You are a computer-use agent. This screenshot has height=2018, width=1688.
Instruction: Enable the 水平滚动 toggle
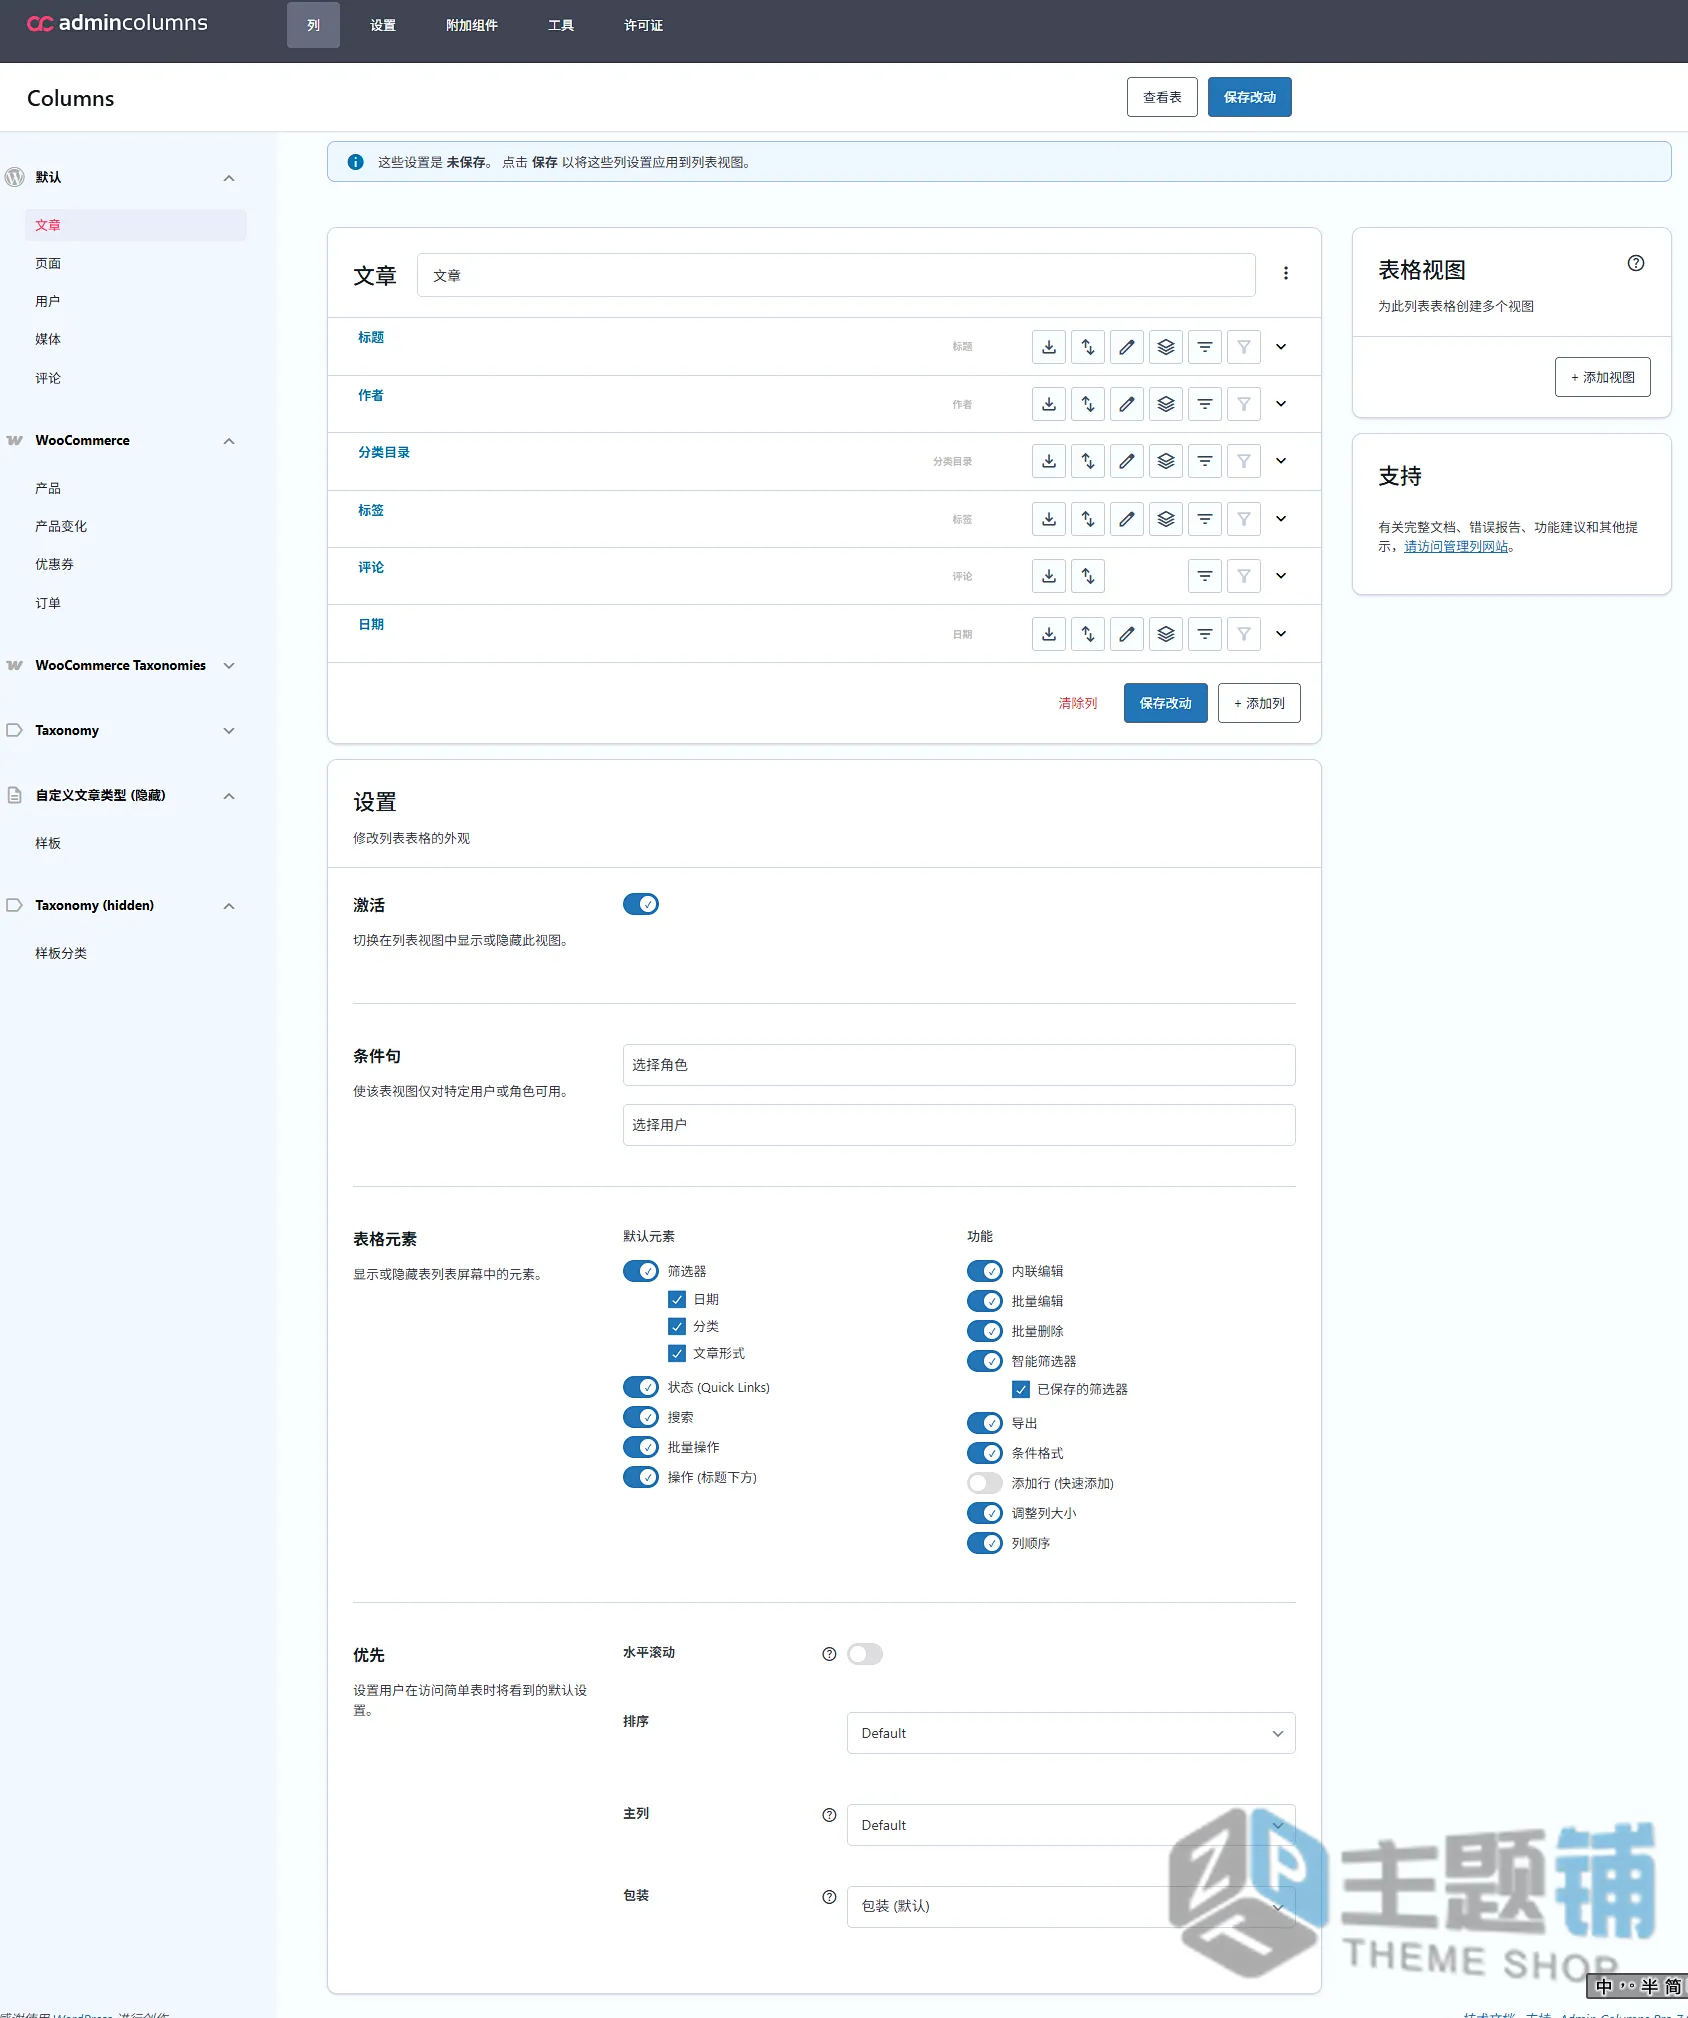(x=865, y=1654)
